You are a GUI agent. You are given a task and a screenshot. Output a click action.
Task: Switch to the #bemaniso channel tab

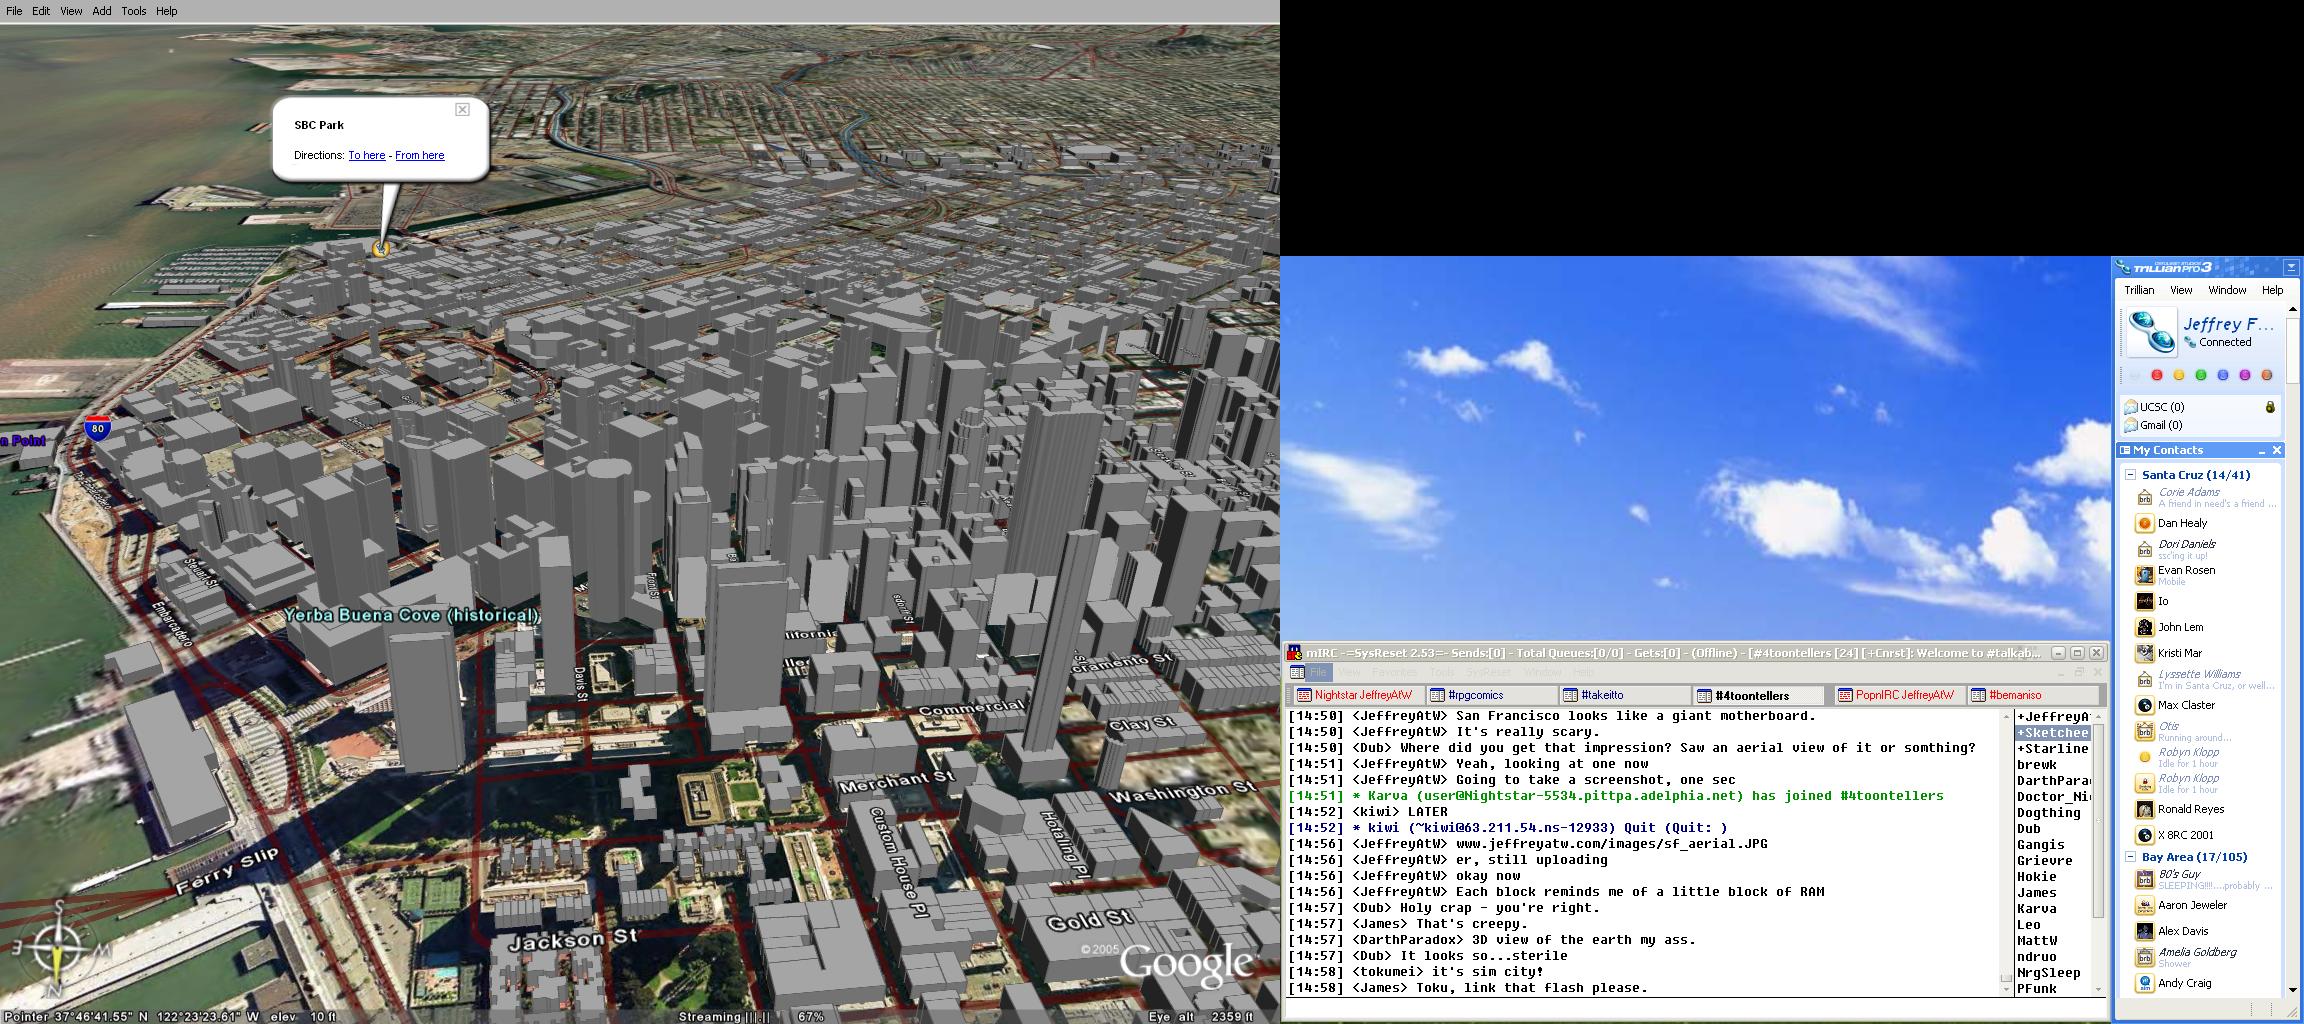click(x=2033, y=695)
